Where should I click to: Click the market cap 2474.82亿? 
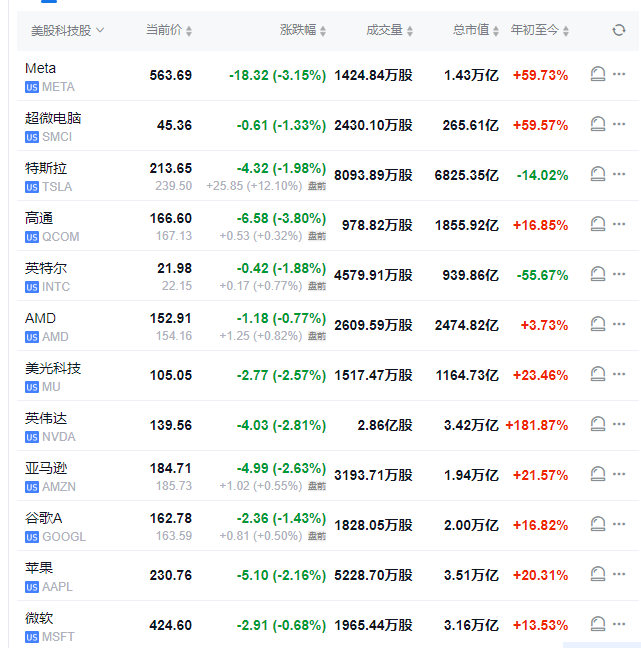click(467, 325)
